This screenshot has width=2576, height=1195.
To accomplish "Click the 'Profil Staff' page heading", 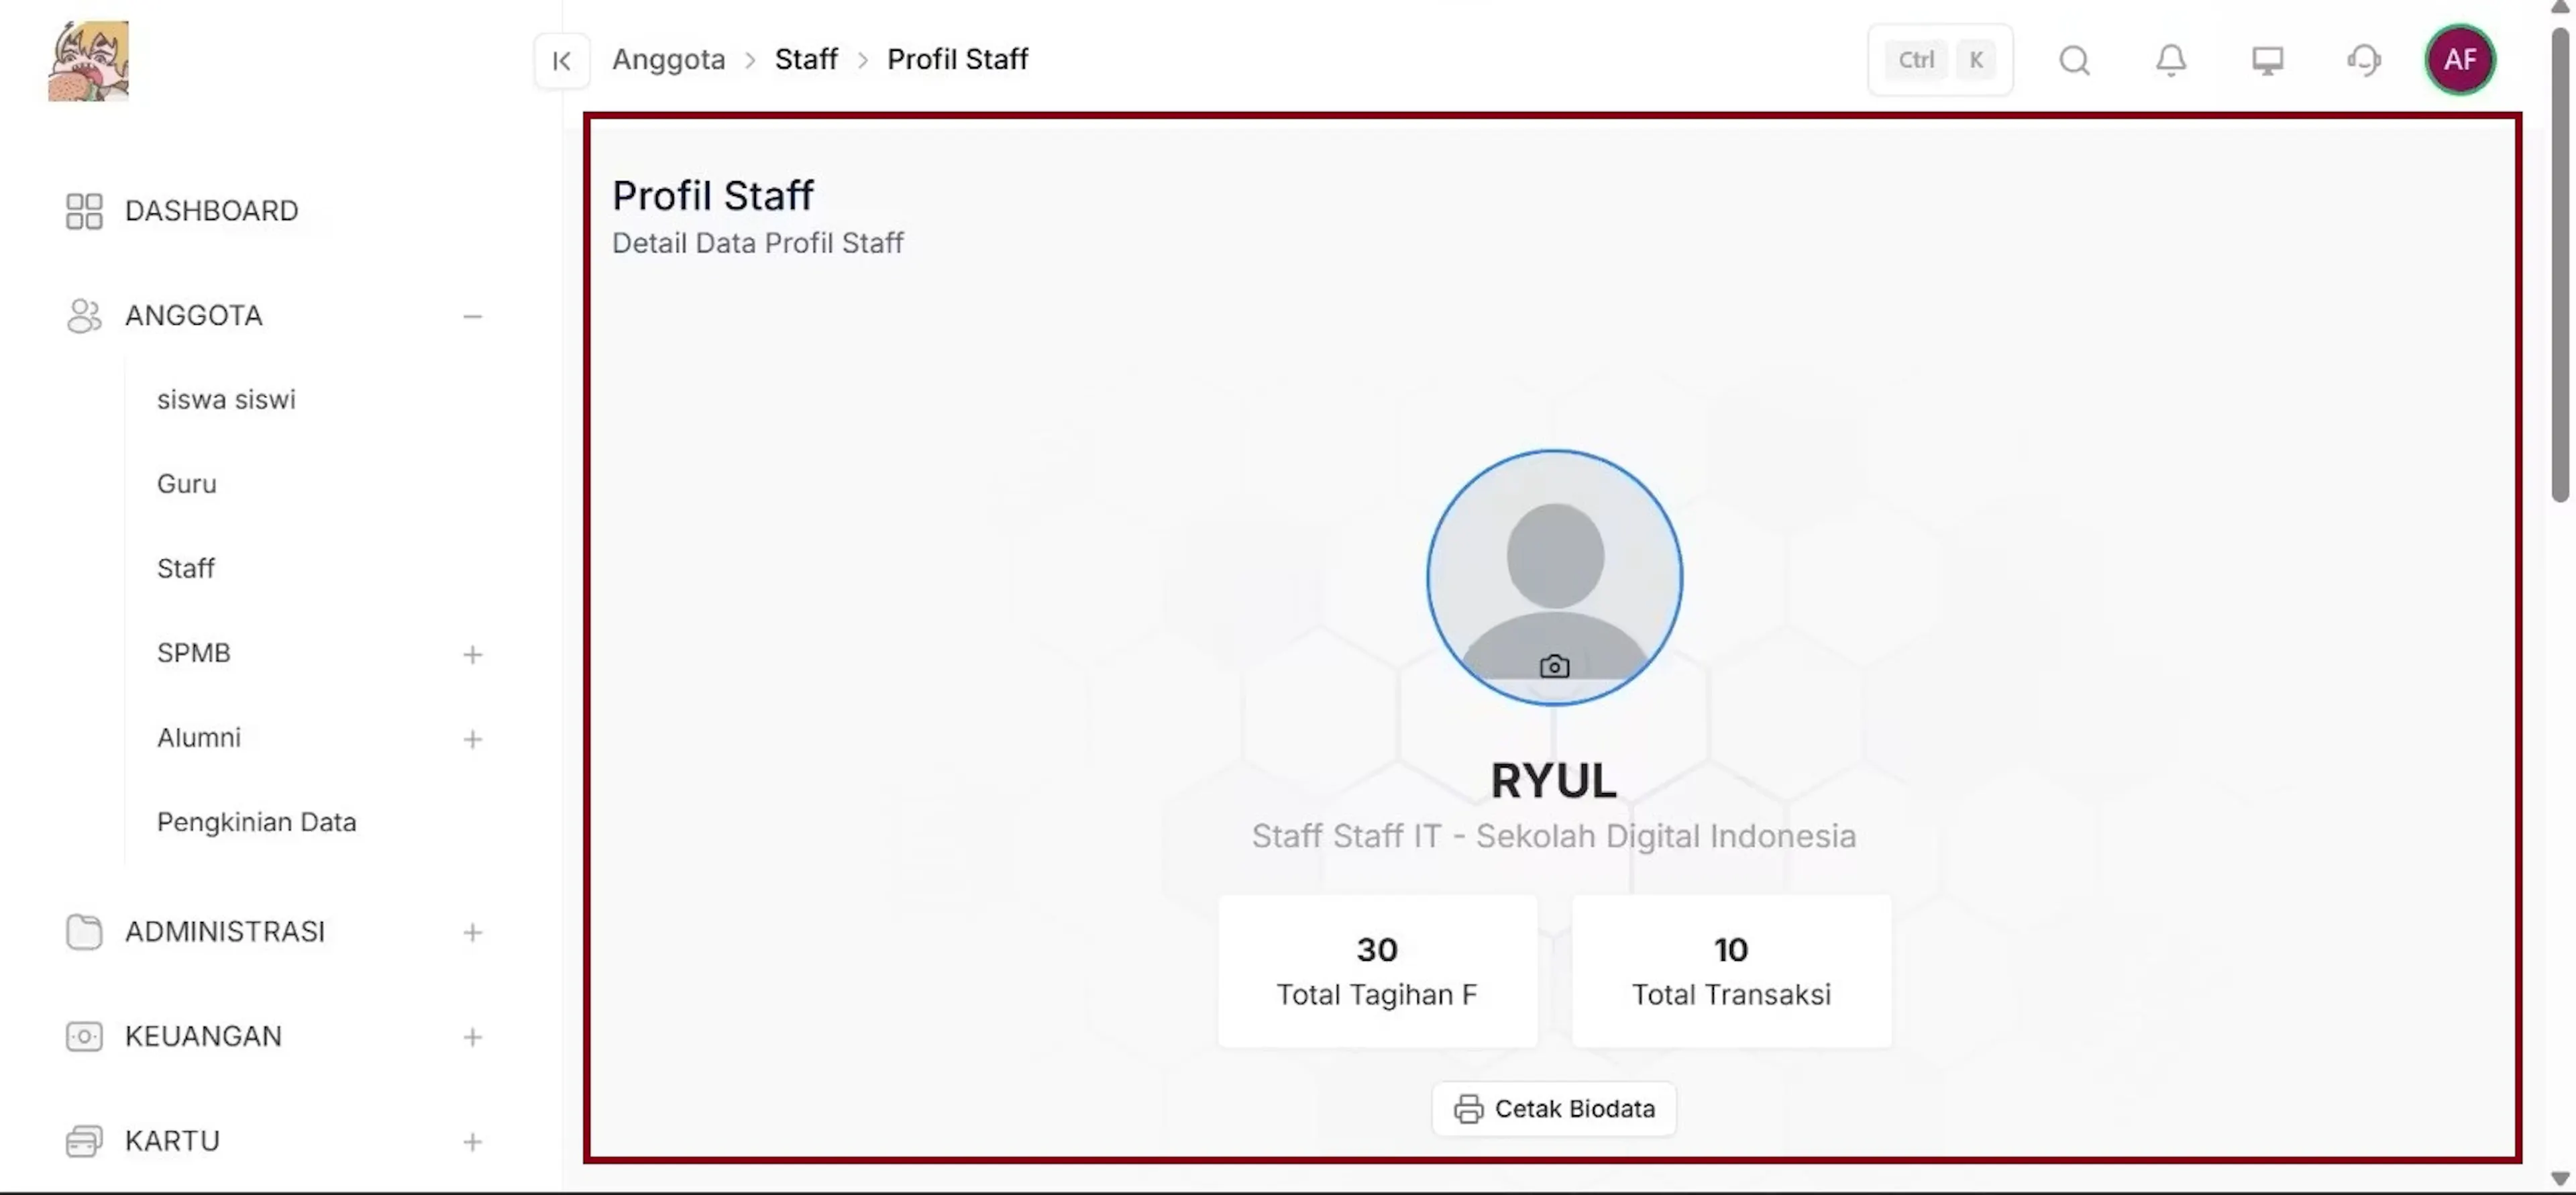I will [x=713, y=196].
